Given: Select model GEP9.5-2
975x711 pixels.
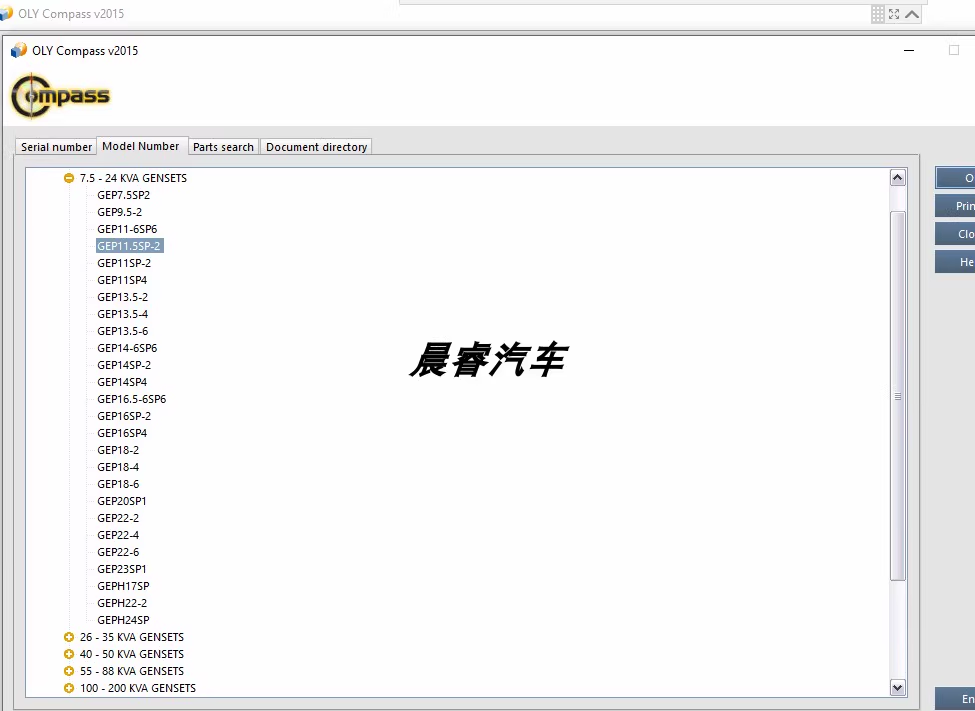Looking at the screenshot, I should click(119, 212).
